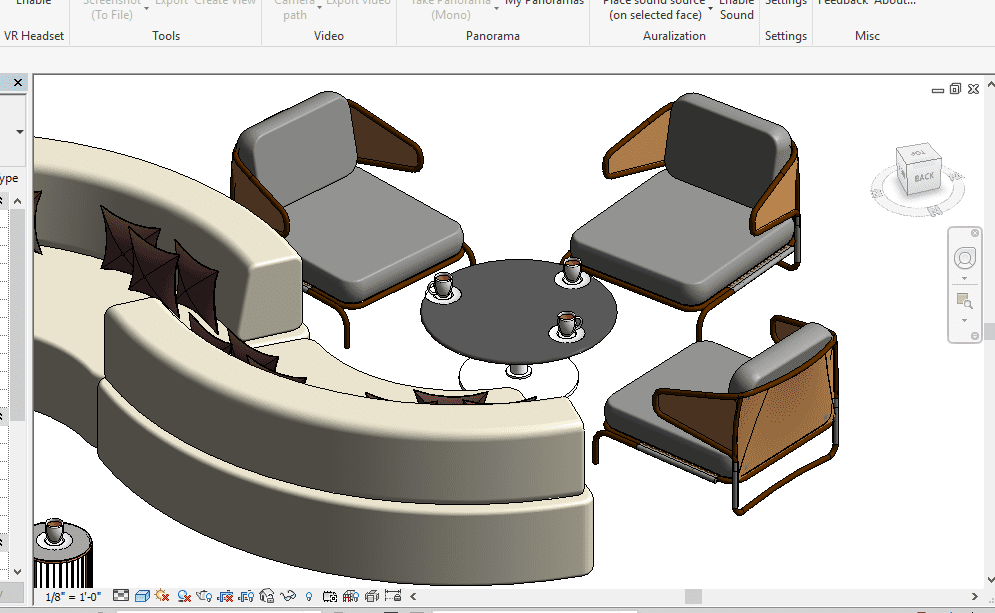Expand dropdown arrow under the navigation wheel

[965, 279]
